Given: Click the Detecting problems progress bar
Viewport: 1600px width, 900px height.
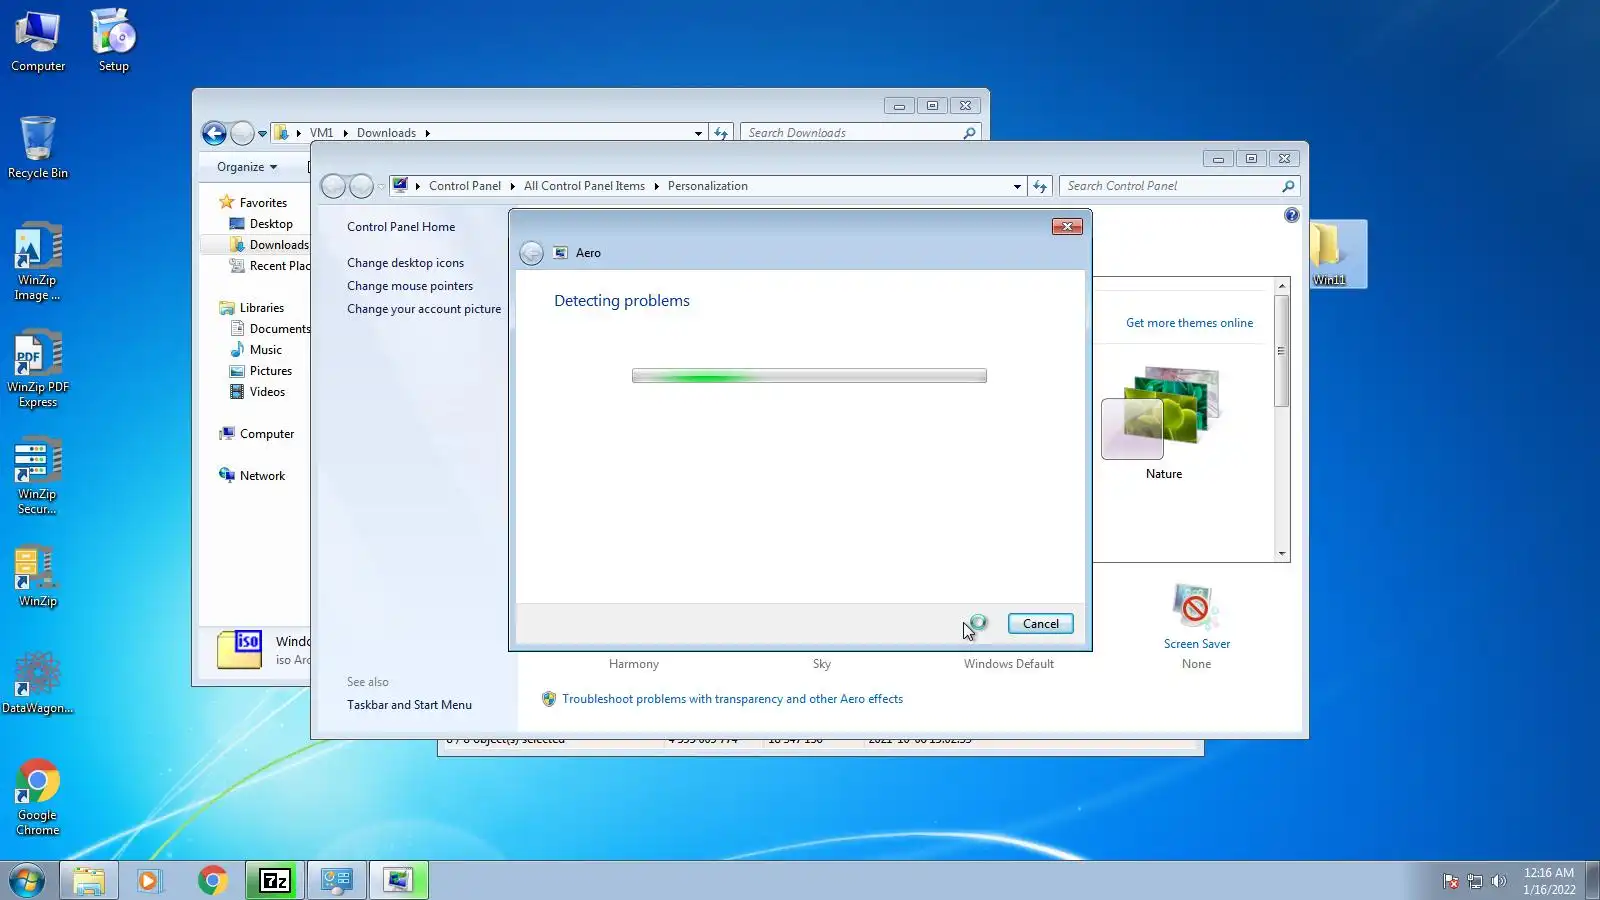Looking at the screenshot, I should click(x=809, y=376).
